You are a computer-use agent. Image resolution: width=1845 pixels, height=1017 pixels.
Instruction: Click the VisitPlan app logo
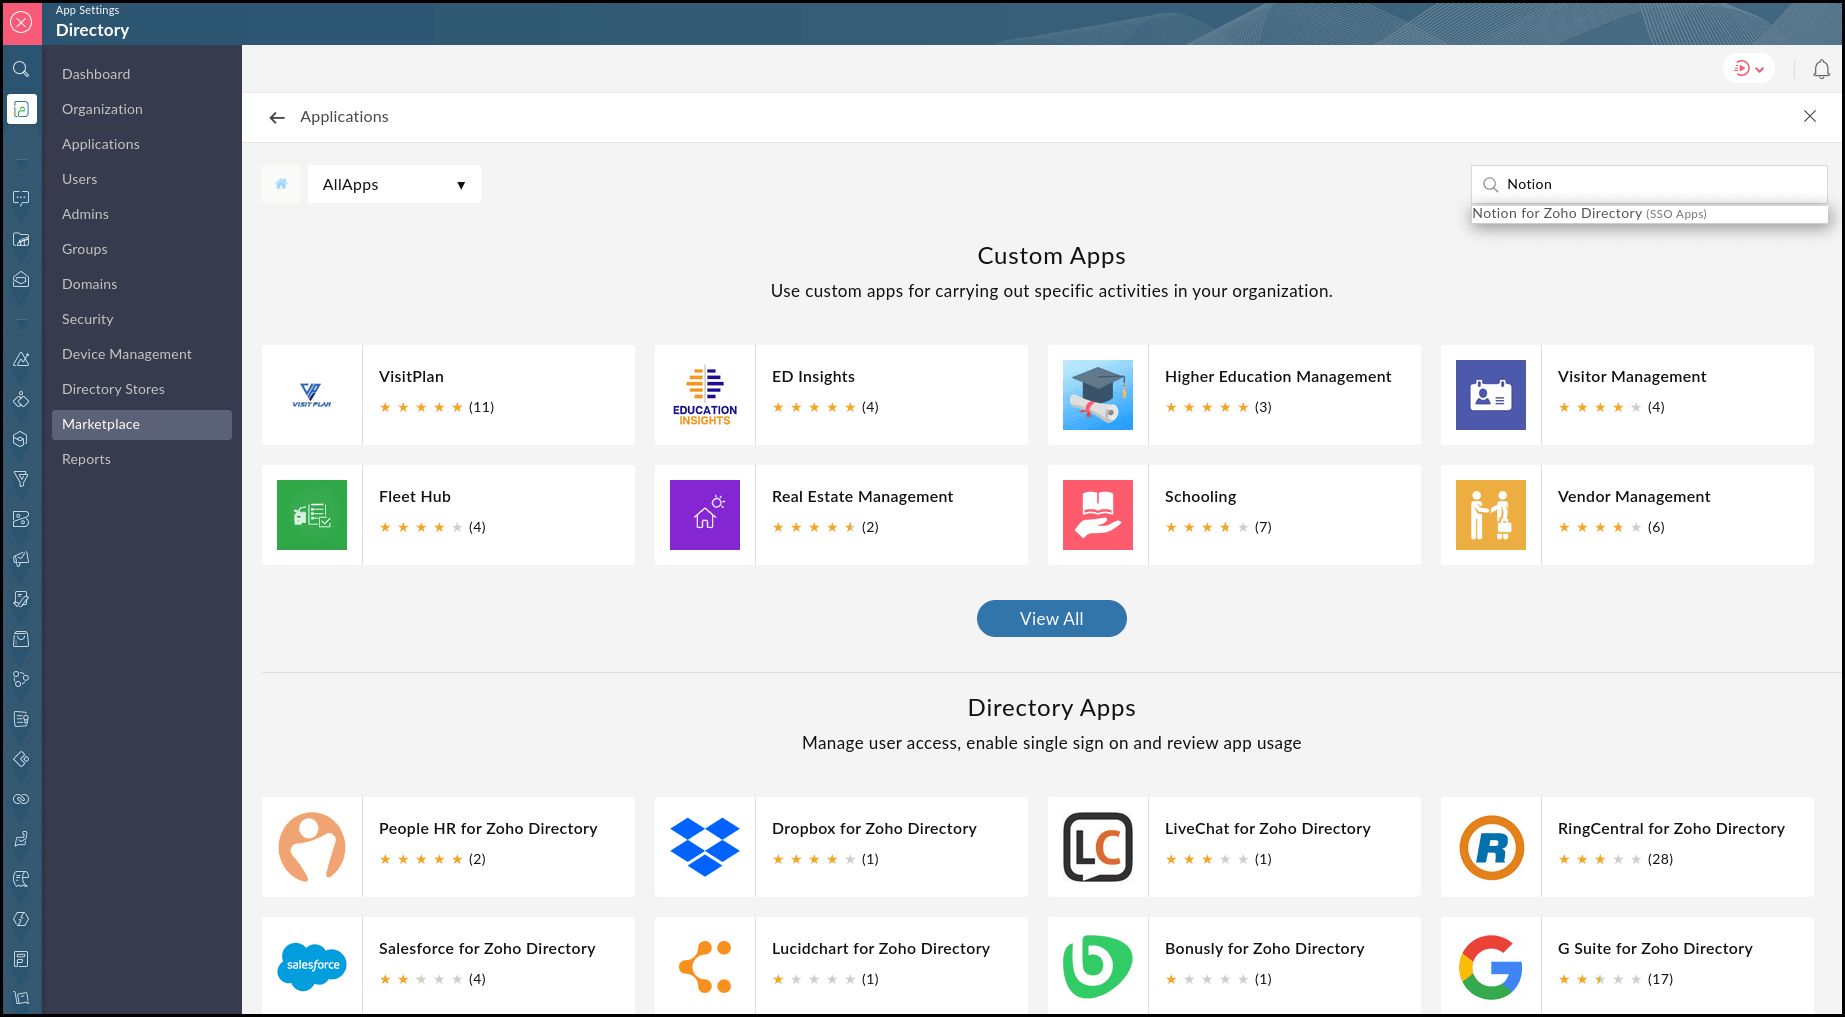click(x=312, y=395)
